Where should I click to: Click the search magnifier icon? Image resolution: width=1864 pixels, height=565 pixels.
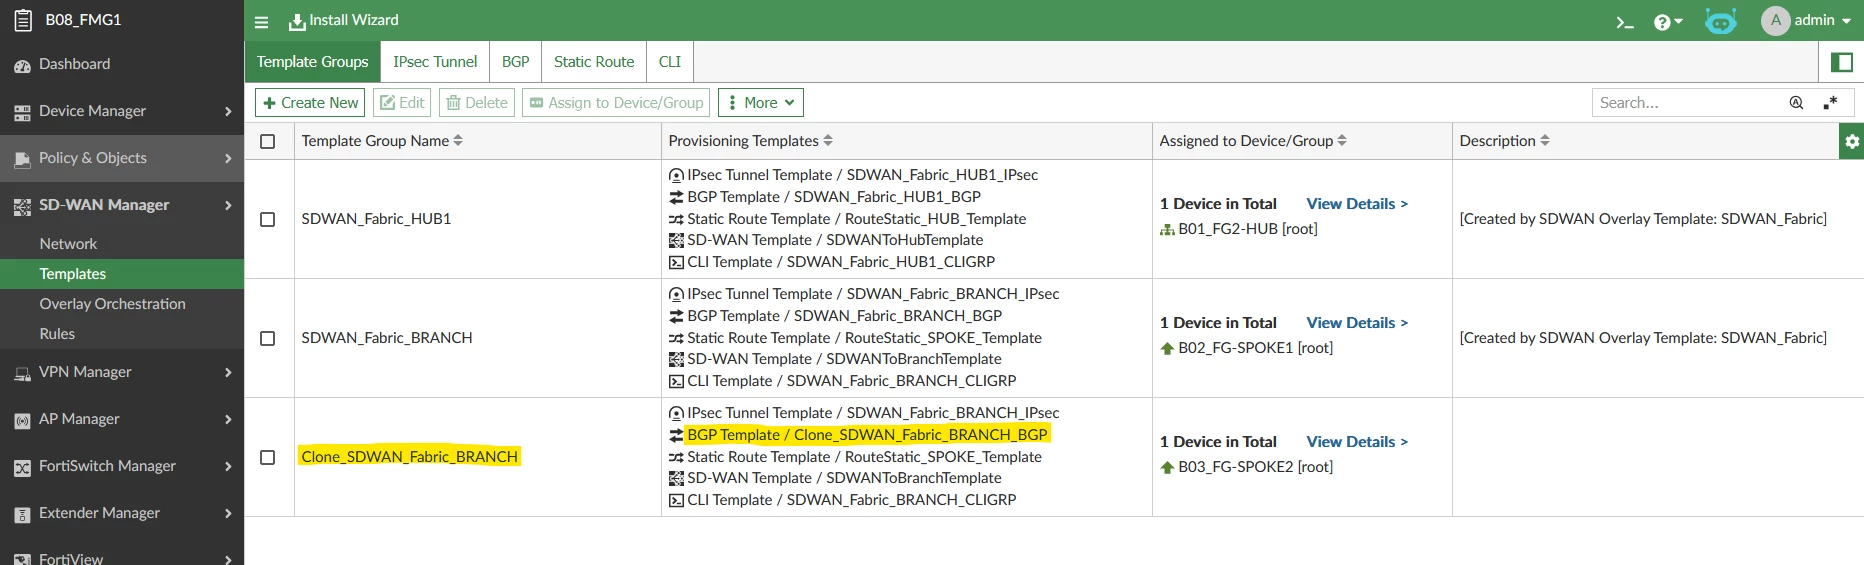(1797, 103)
